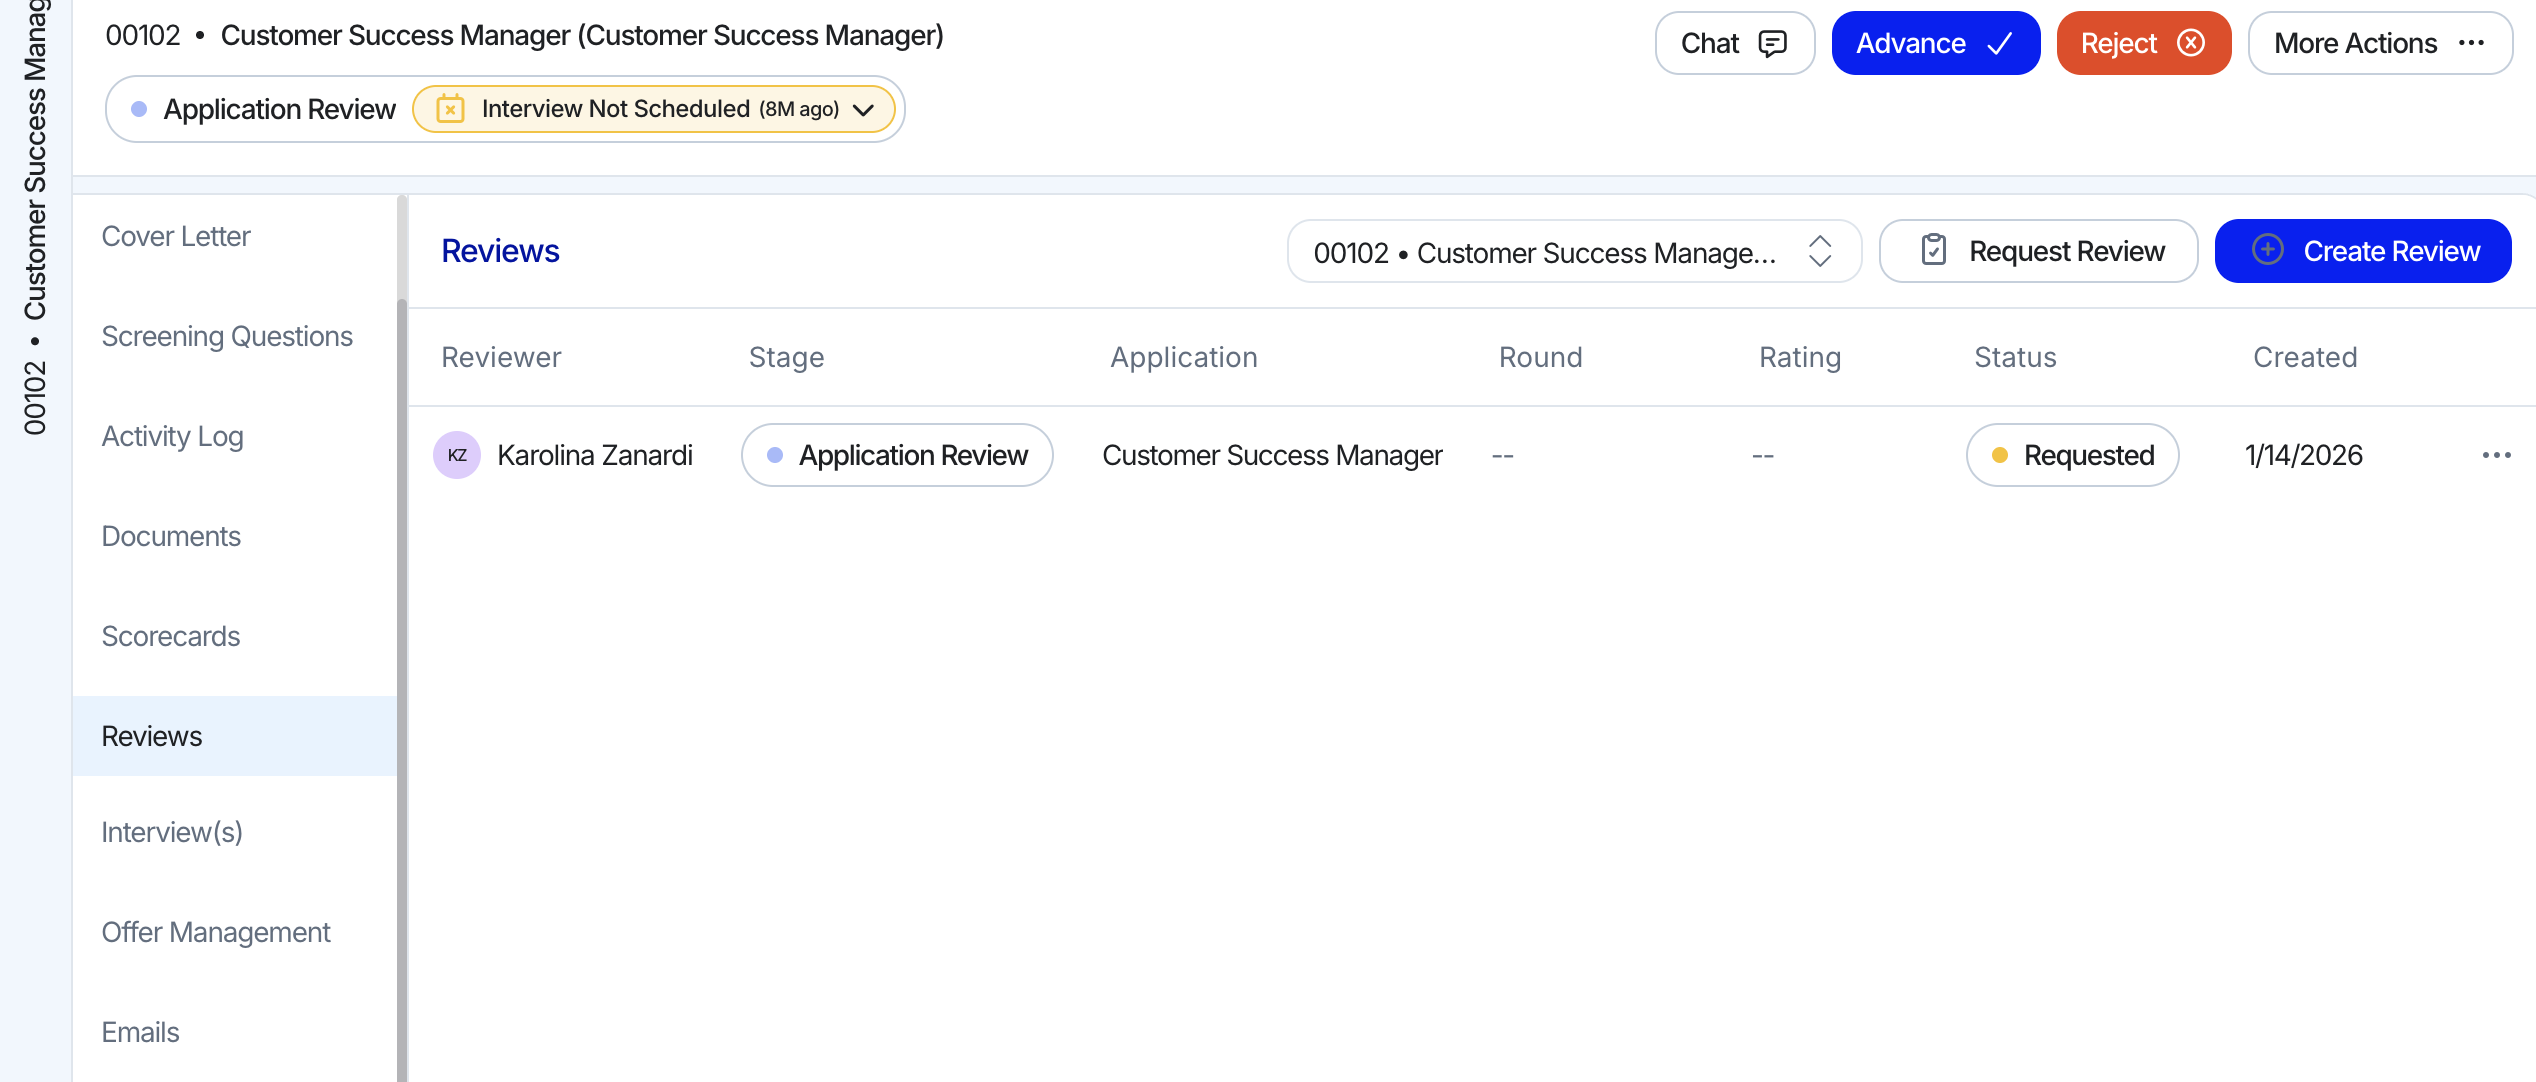This screenshot has height=1082, width=2536.
Task: Click the KZ reviewer avatar
Action: [x=457, y=455]
